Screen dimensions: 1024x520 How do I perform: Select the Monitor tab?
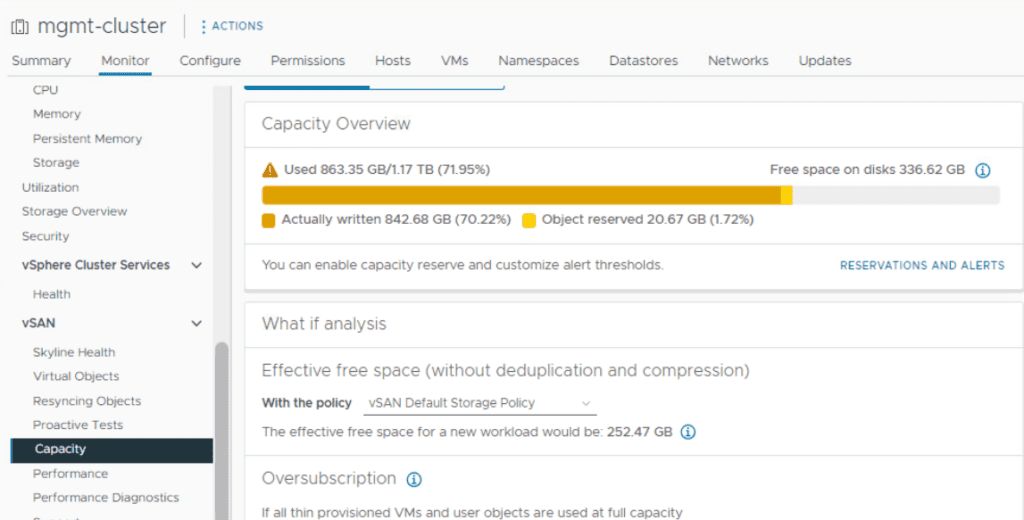[x=125, y=61]
